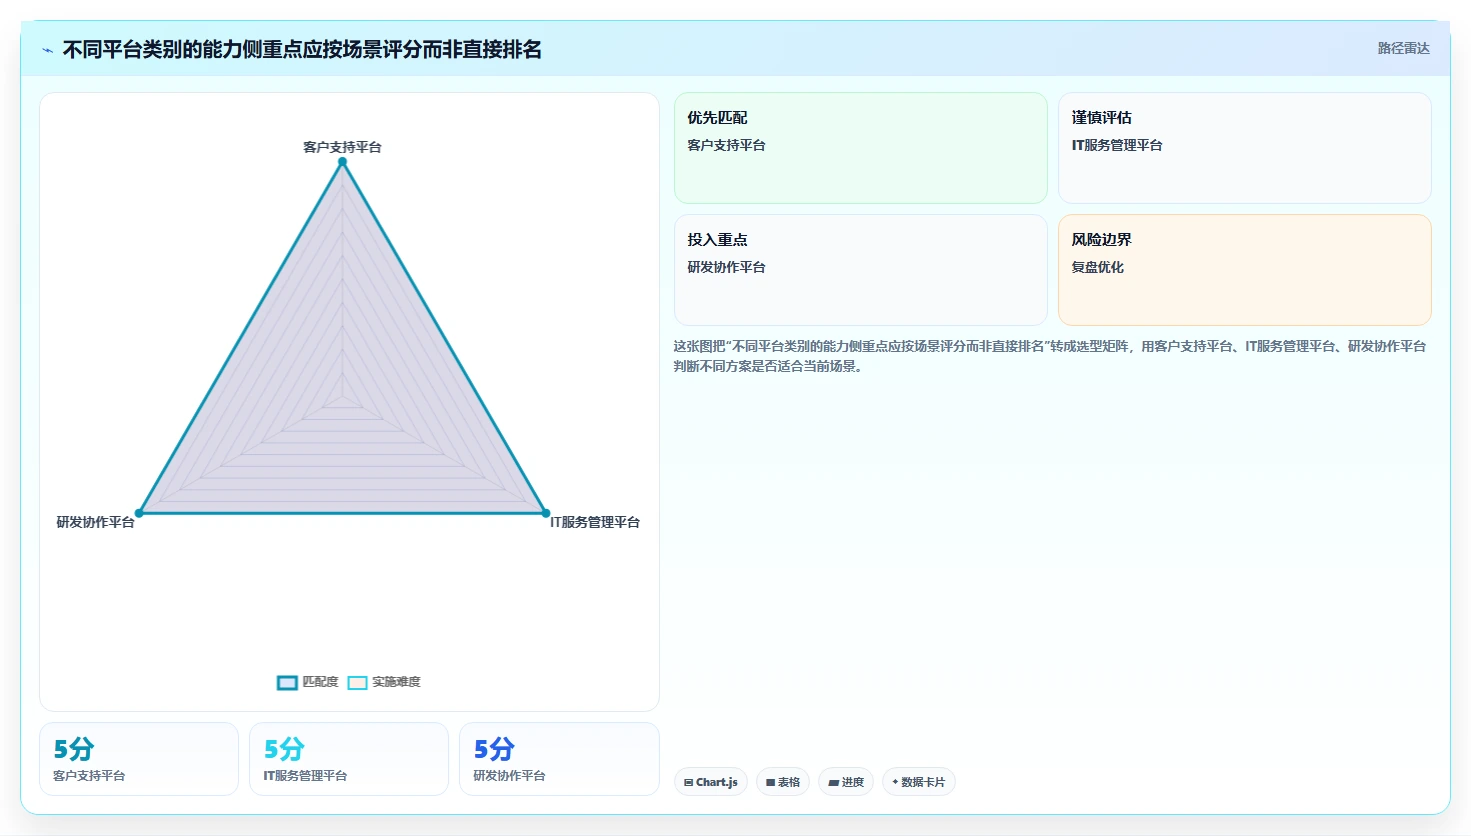Toggle the 匹配度 legend swatch
This screenshot has height=836, width=1471.
(287, 682)
